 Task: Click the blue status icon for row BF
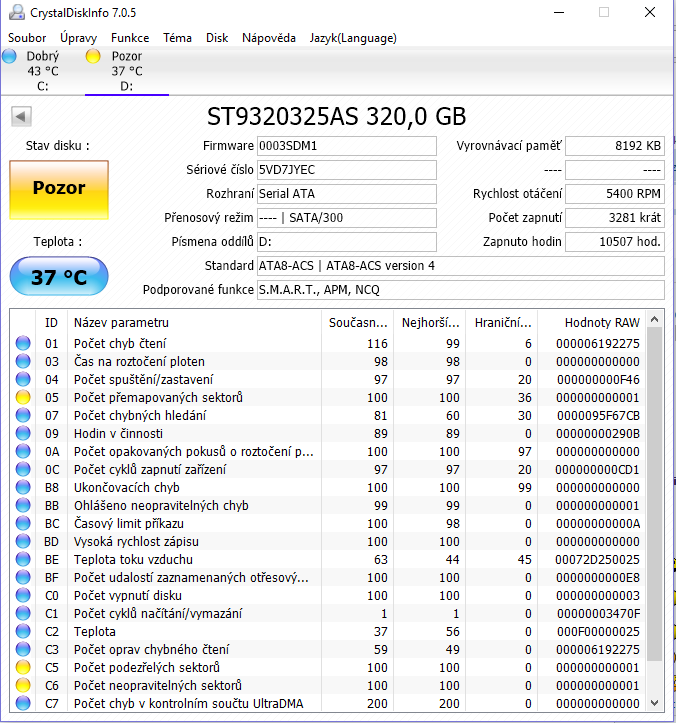pyautogui.click(x=23, y=577)
